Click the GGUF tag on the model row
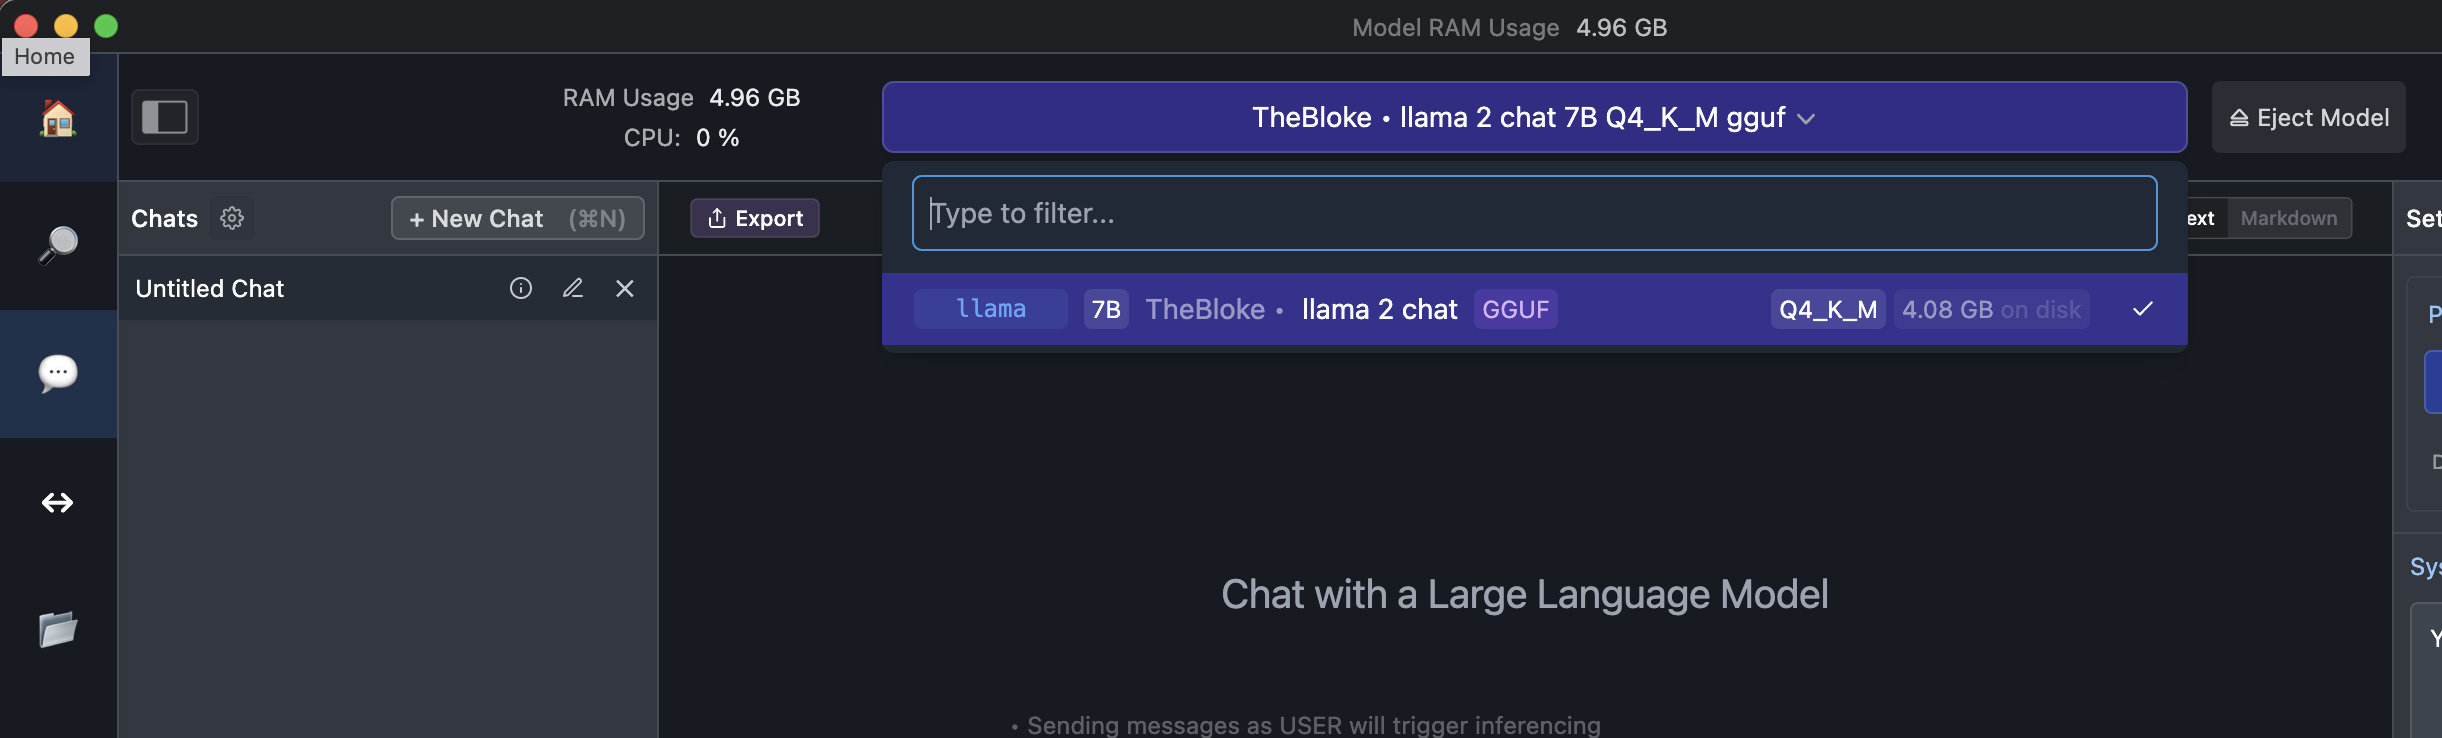2442x738 pixels. point(1516,309)
